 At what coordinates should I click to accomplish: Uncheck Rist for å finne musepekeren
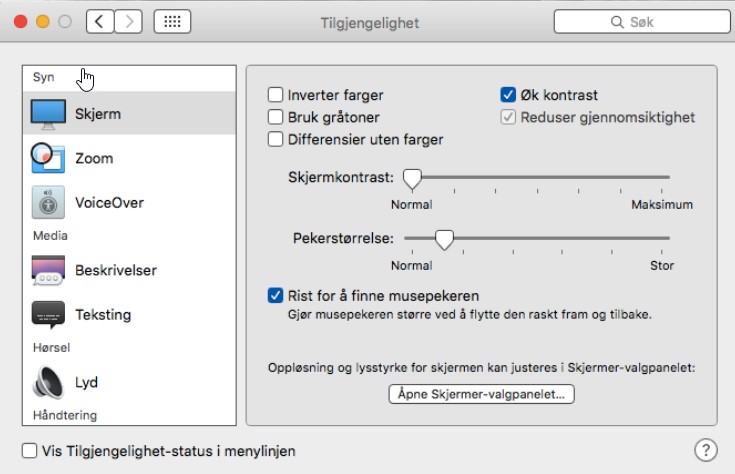click(276, 296)
